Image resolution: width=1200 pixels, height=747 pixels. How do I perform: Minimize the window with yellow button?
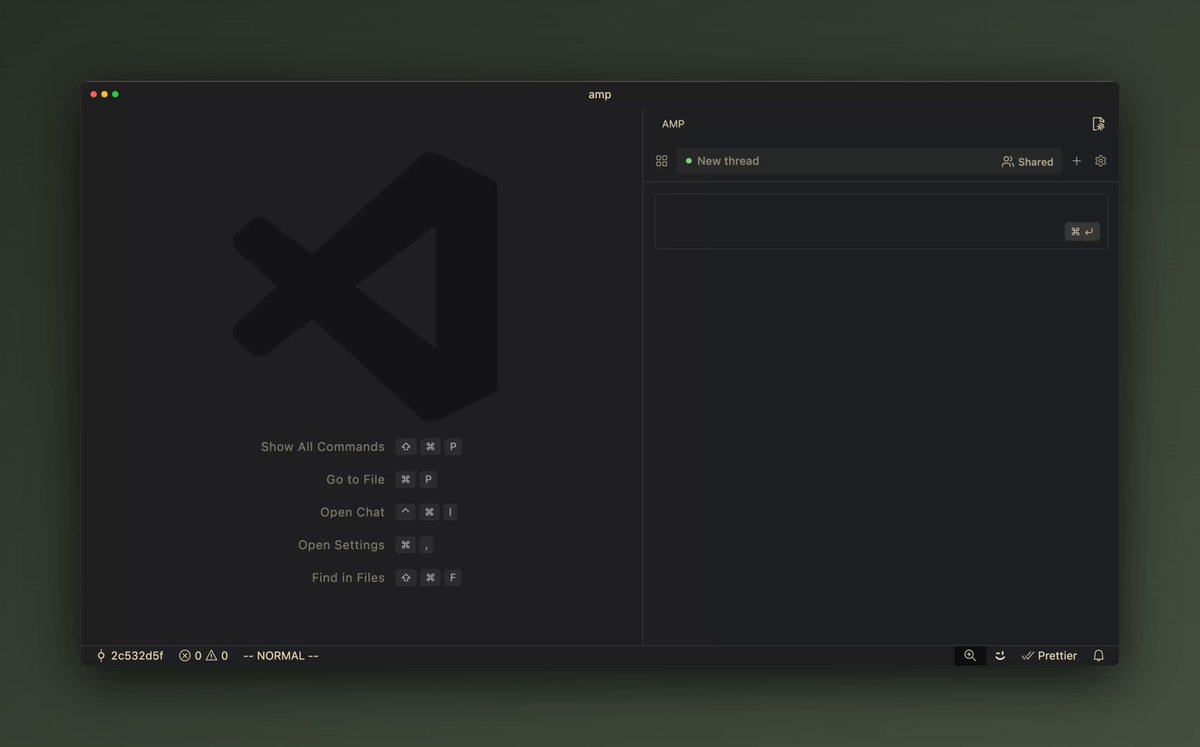pyautogui.click(x=104, y=94)
